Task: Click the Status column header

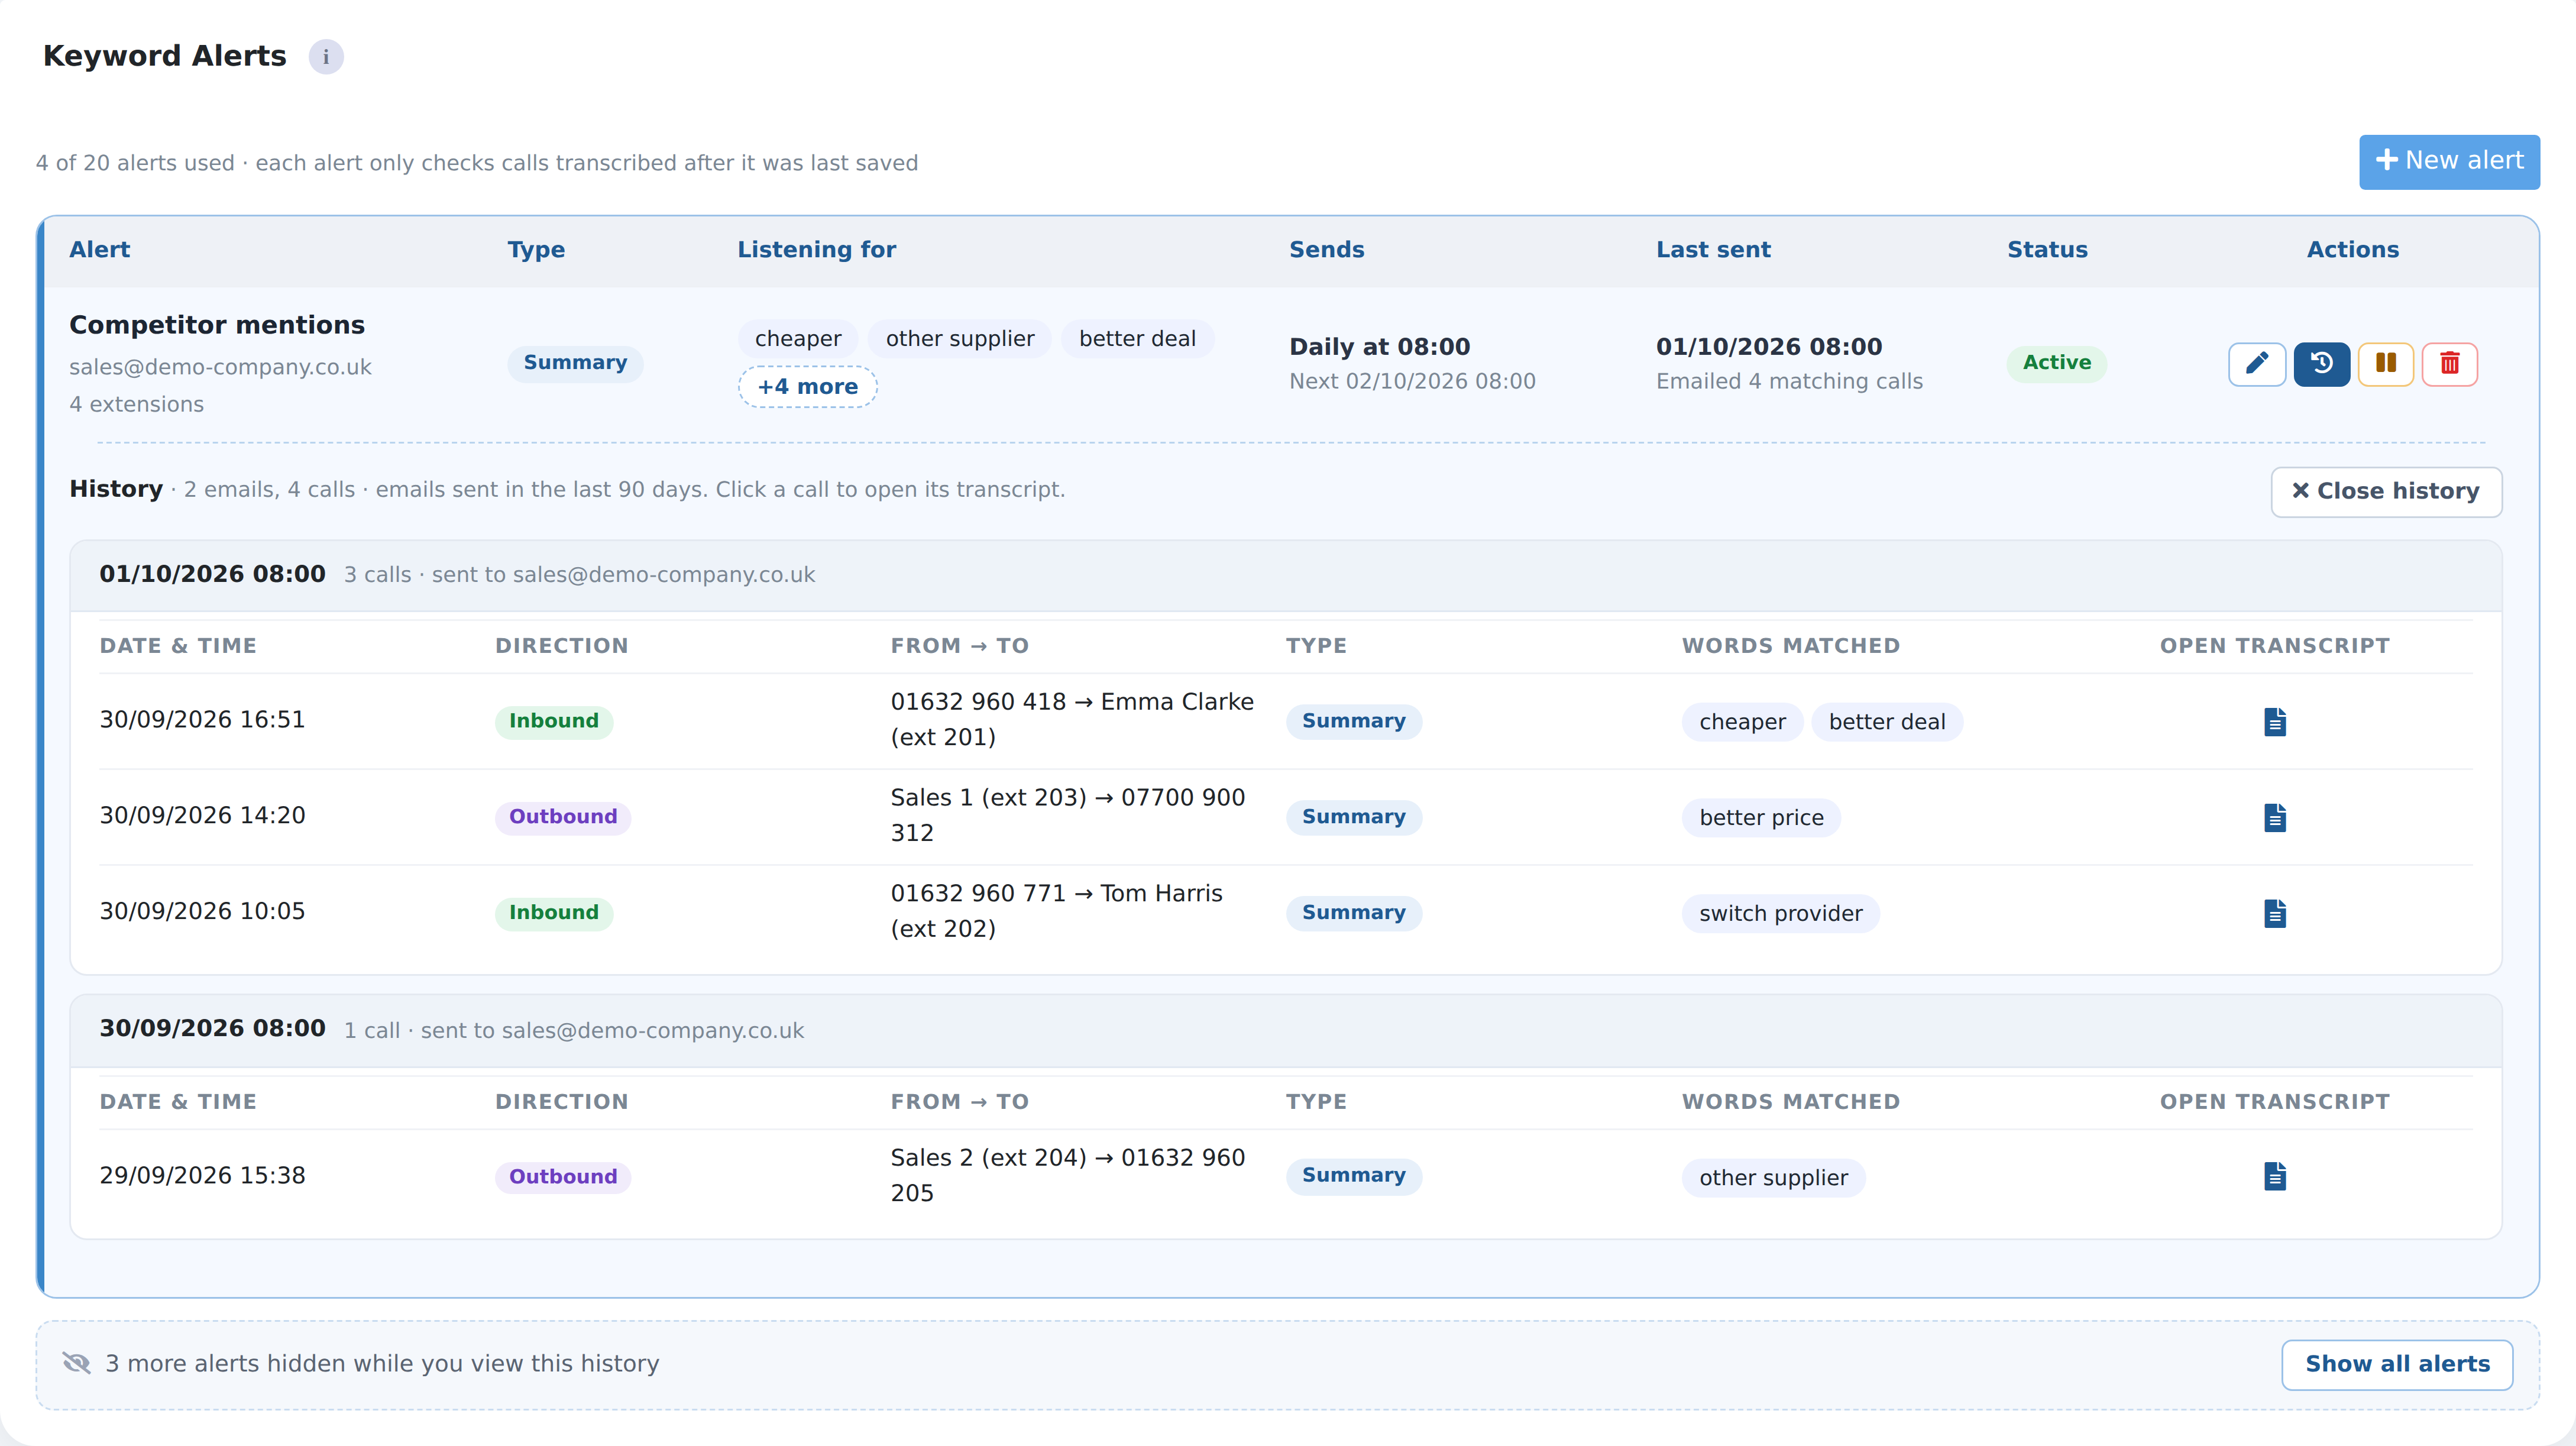Action: click(x=2047, y=250)
